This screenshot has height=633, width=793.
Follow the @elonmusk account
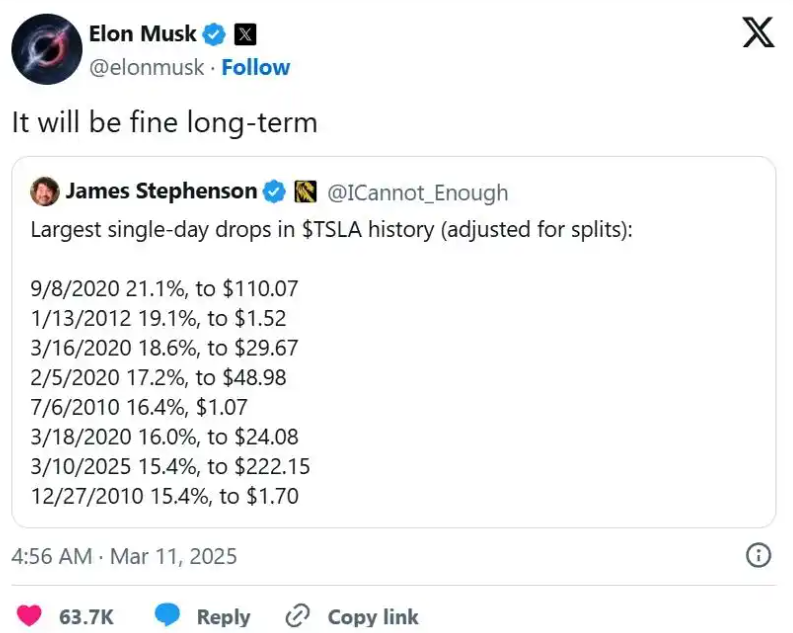255,67
